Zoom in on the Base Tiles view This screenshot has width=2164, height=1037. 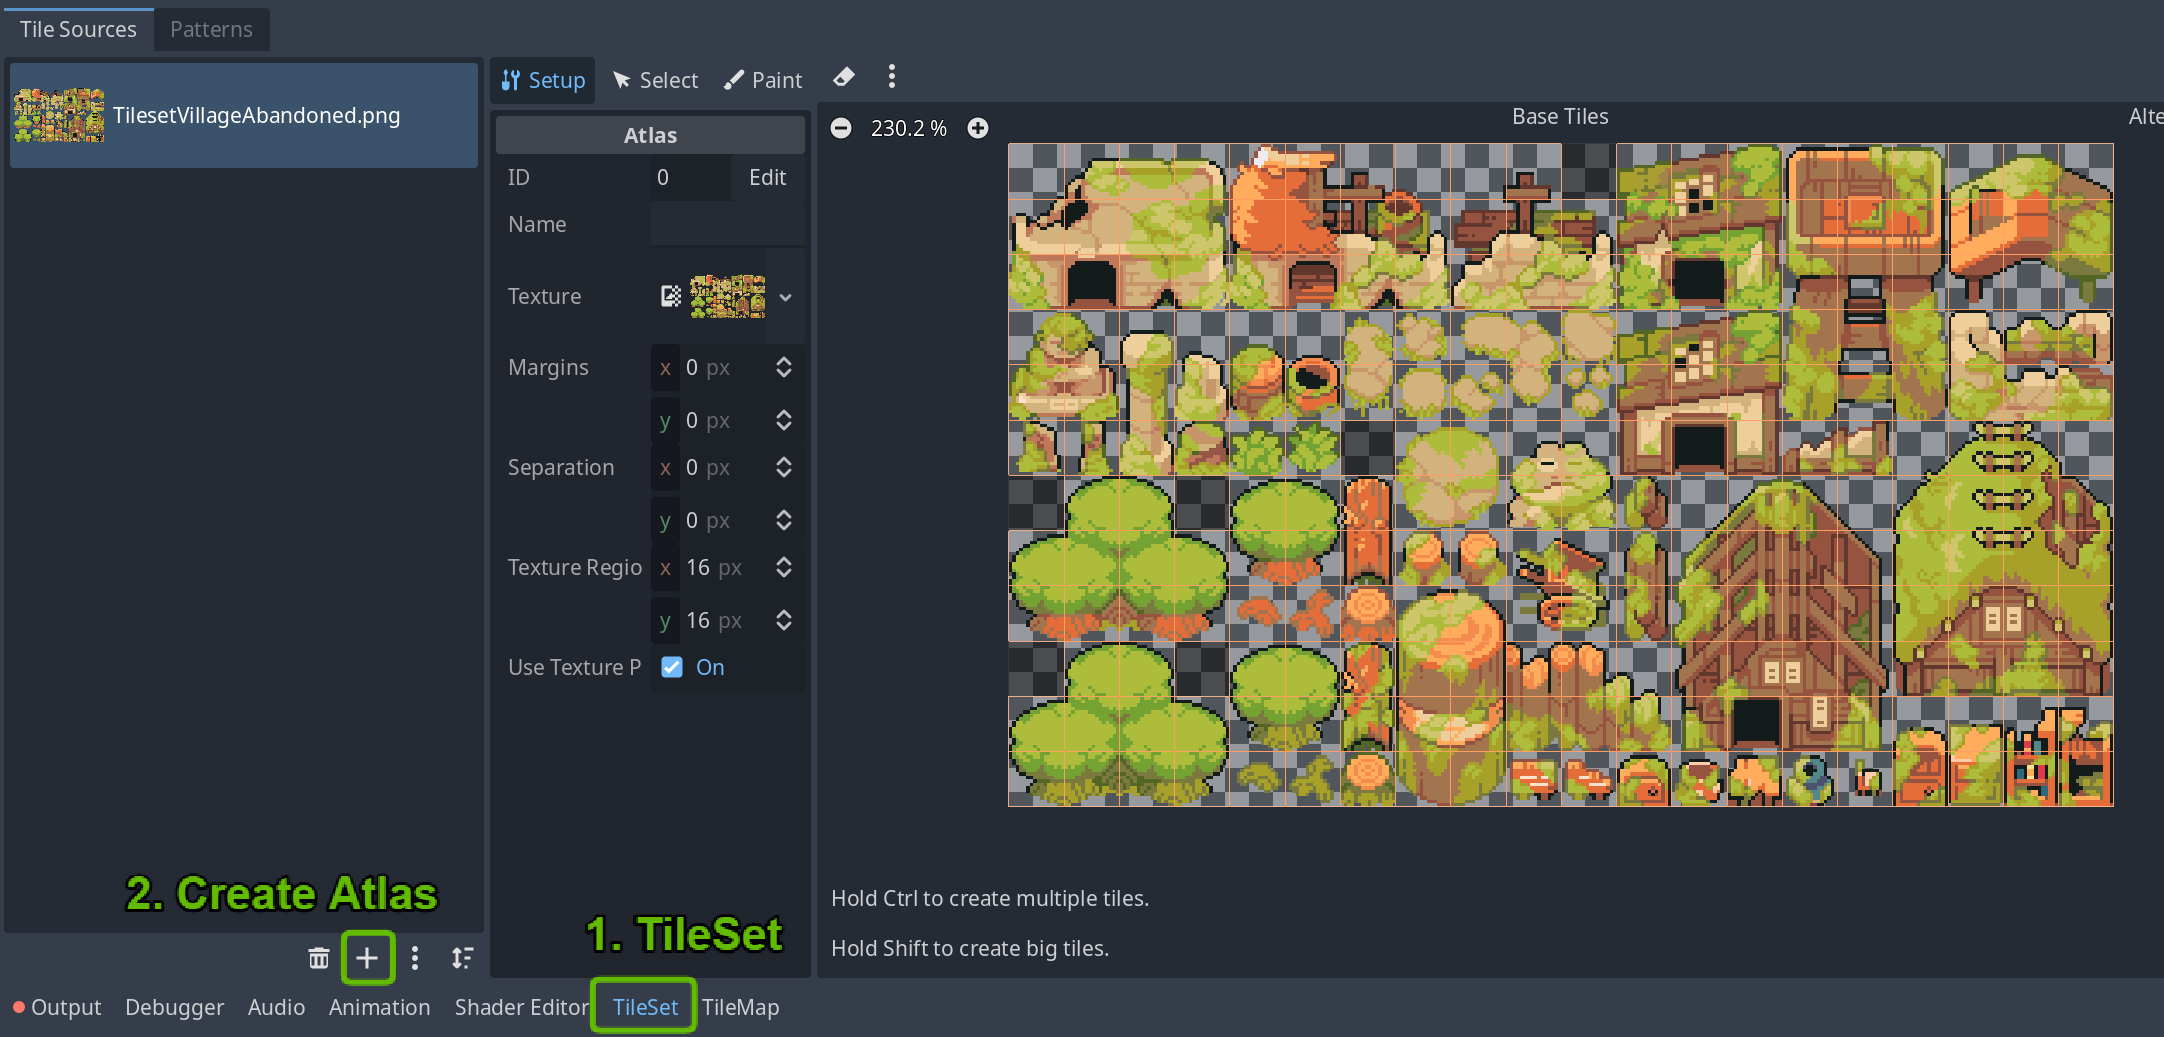point(978,128)
